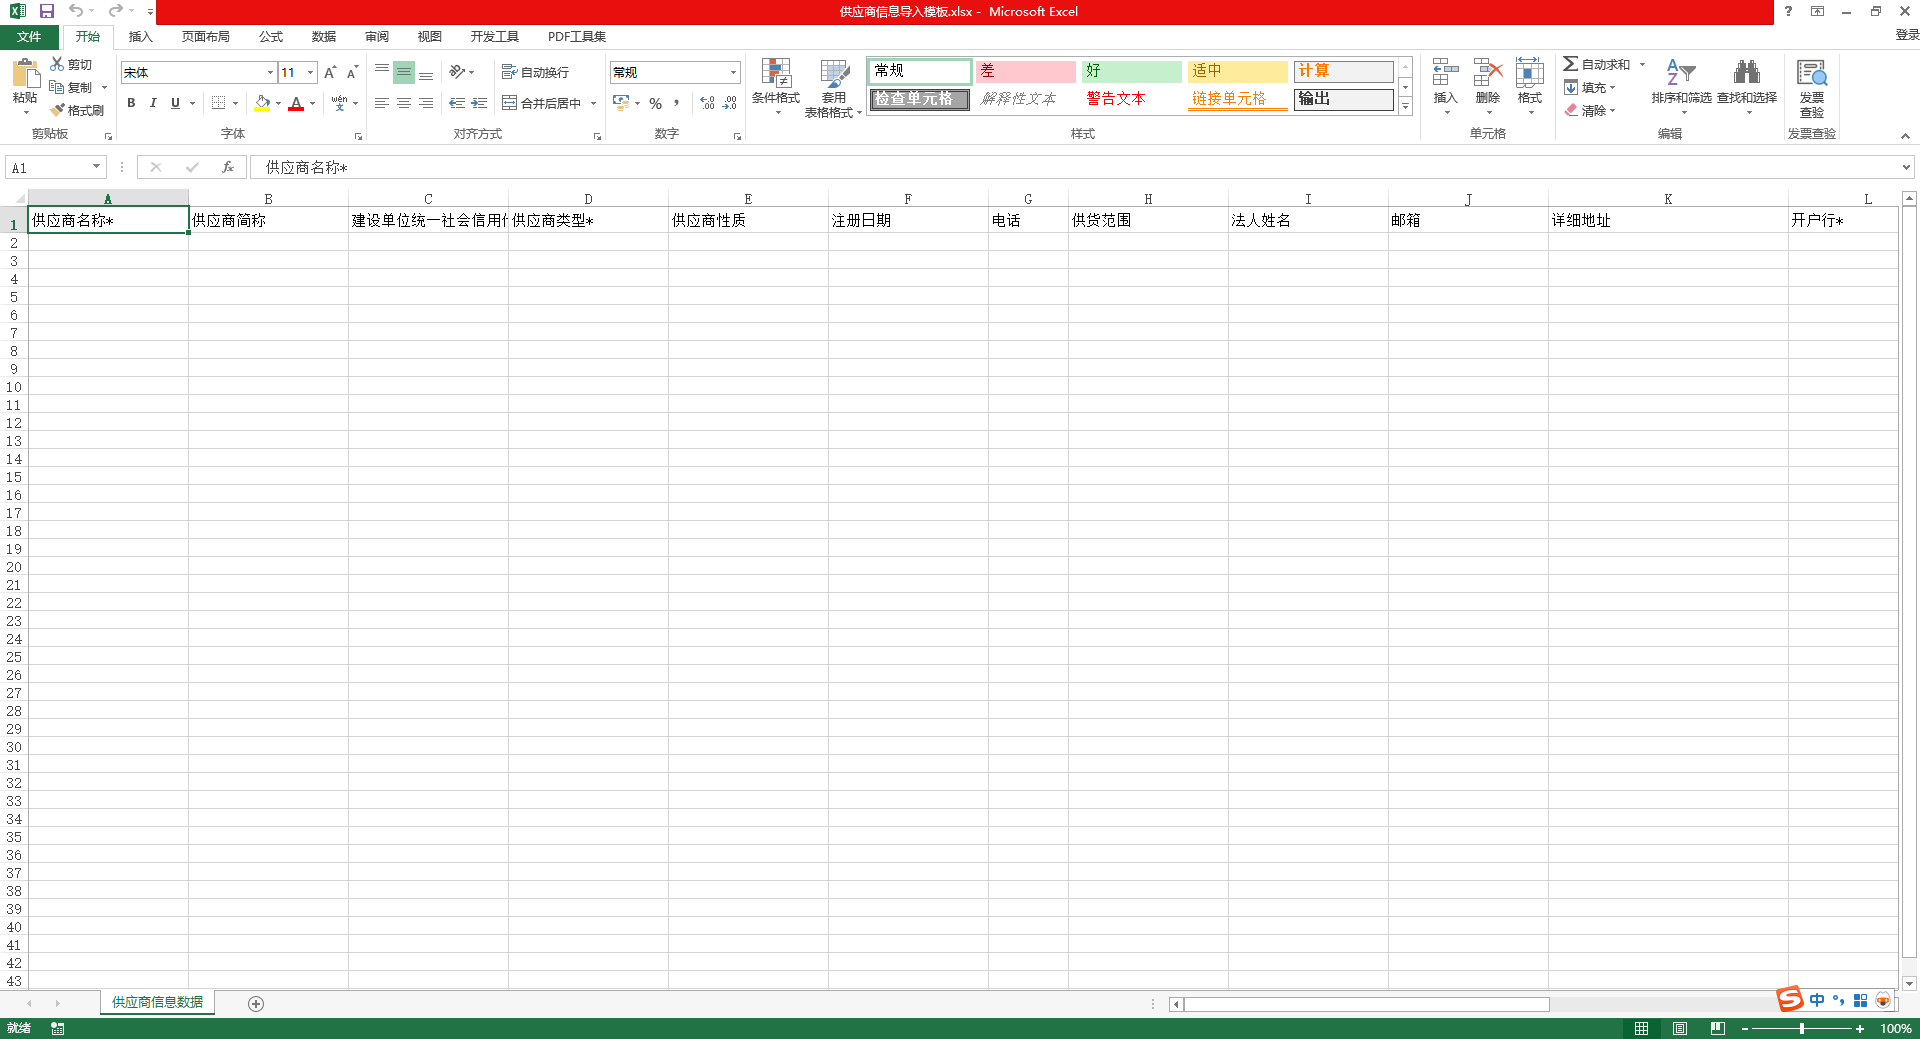1920x1039 pixels.
Task: Toggle align text right
Action: click(x=426, y=103)
